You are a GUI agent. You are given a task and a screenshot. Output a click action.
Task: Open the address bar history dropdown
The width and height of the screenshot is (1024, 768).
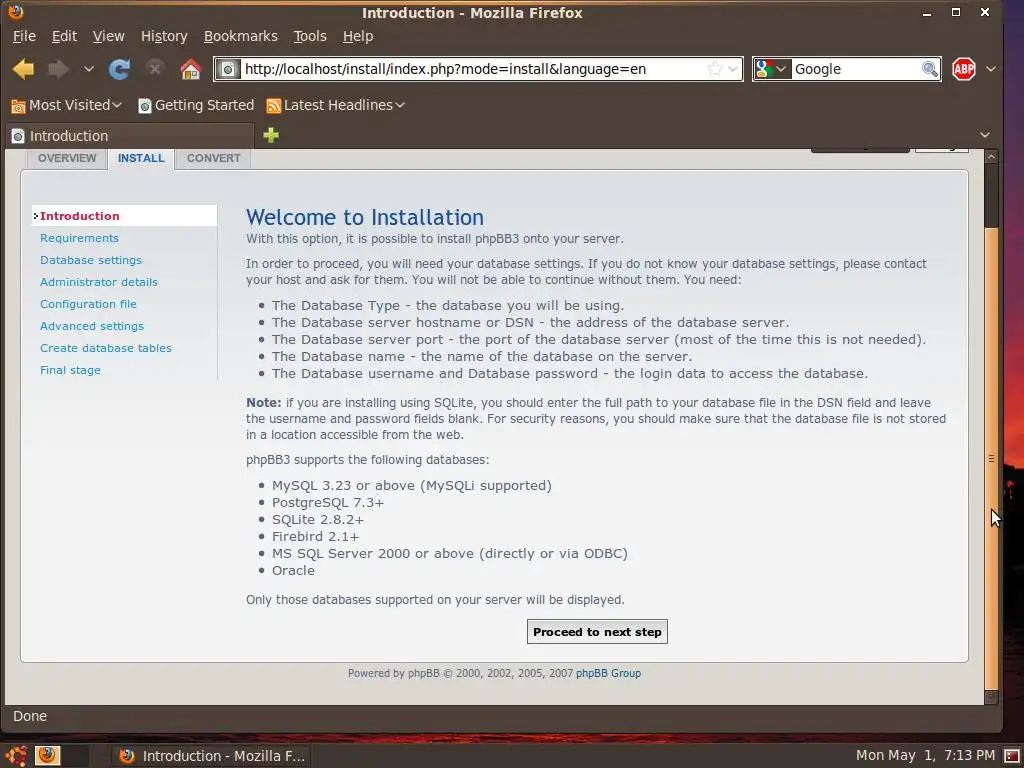(733, 69)
